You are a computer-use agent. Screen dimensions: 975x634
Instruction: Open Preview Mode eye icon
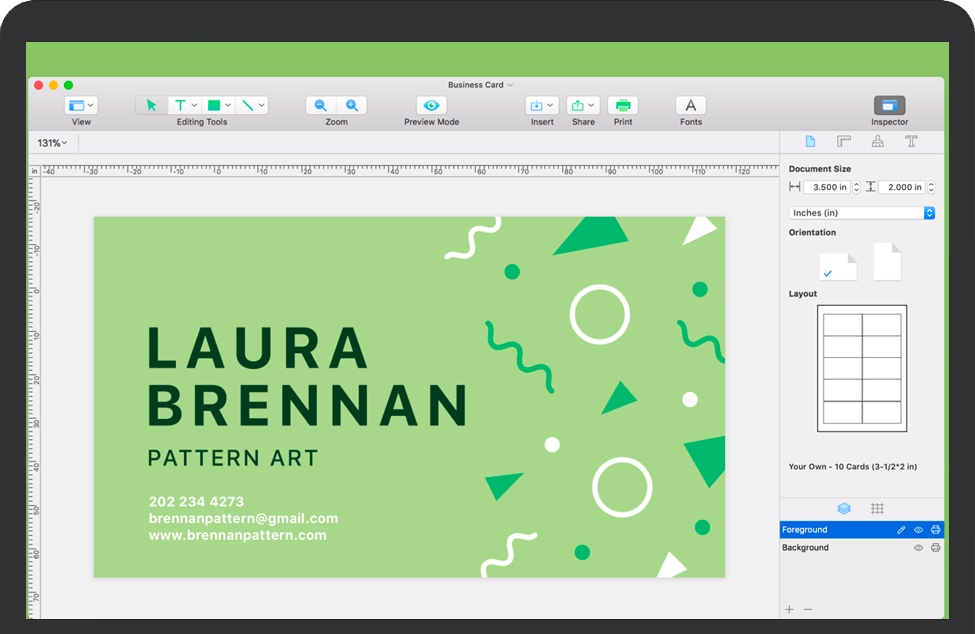coord(431,105)
